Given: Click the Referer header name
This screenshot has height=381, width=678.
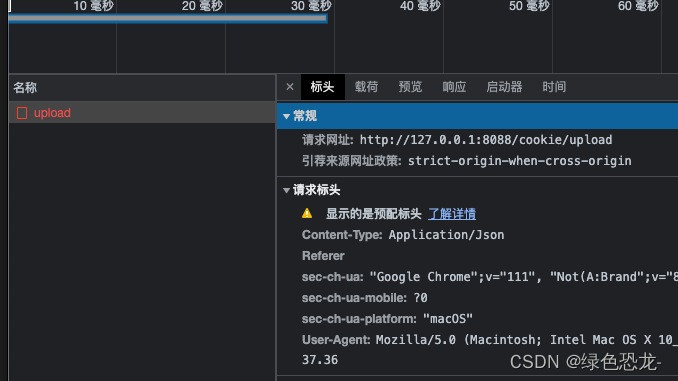Looking at the screenshot, I should [323, 256].
